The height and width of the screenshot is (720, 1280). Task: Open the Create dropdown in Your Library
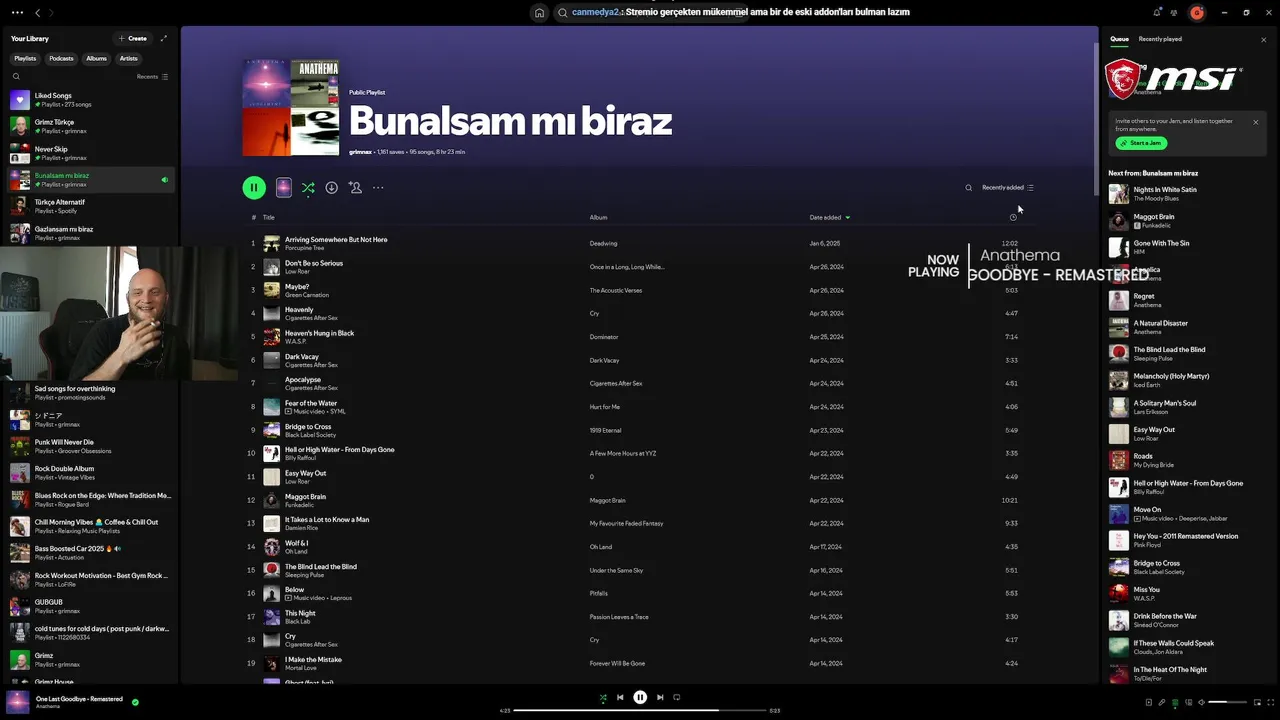tap(132, 38)
